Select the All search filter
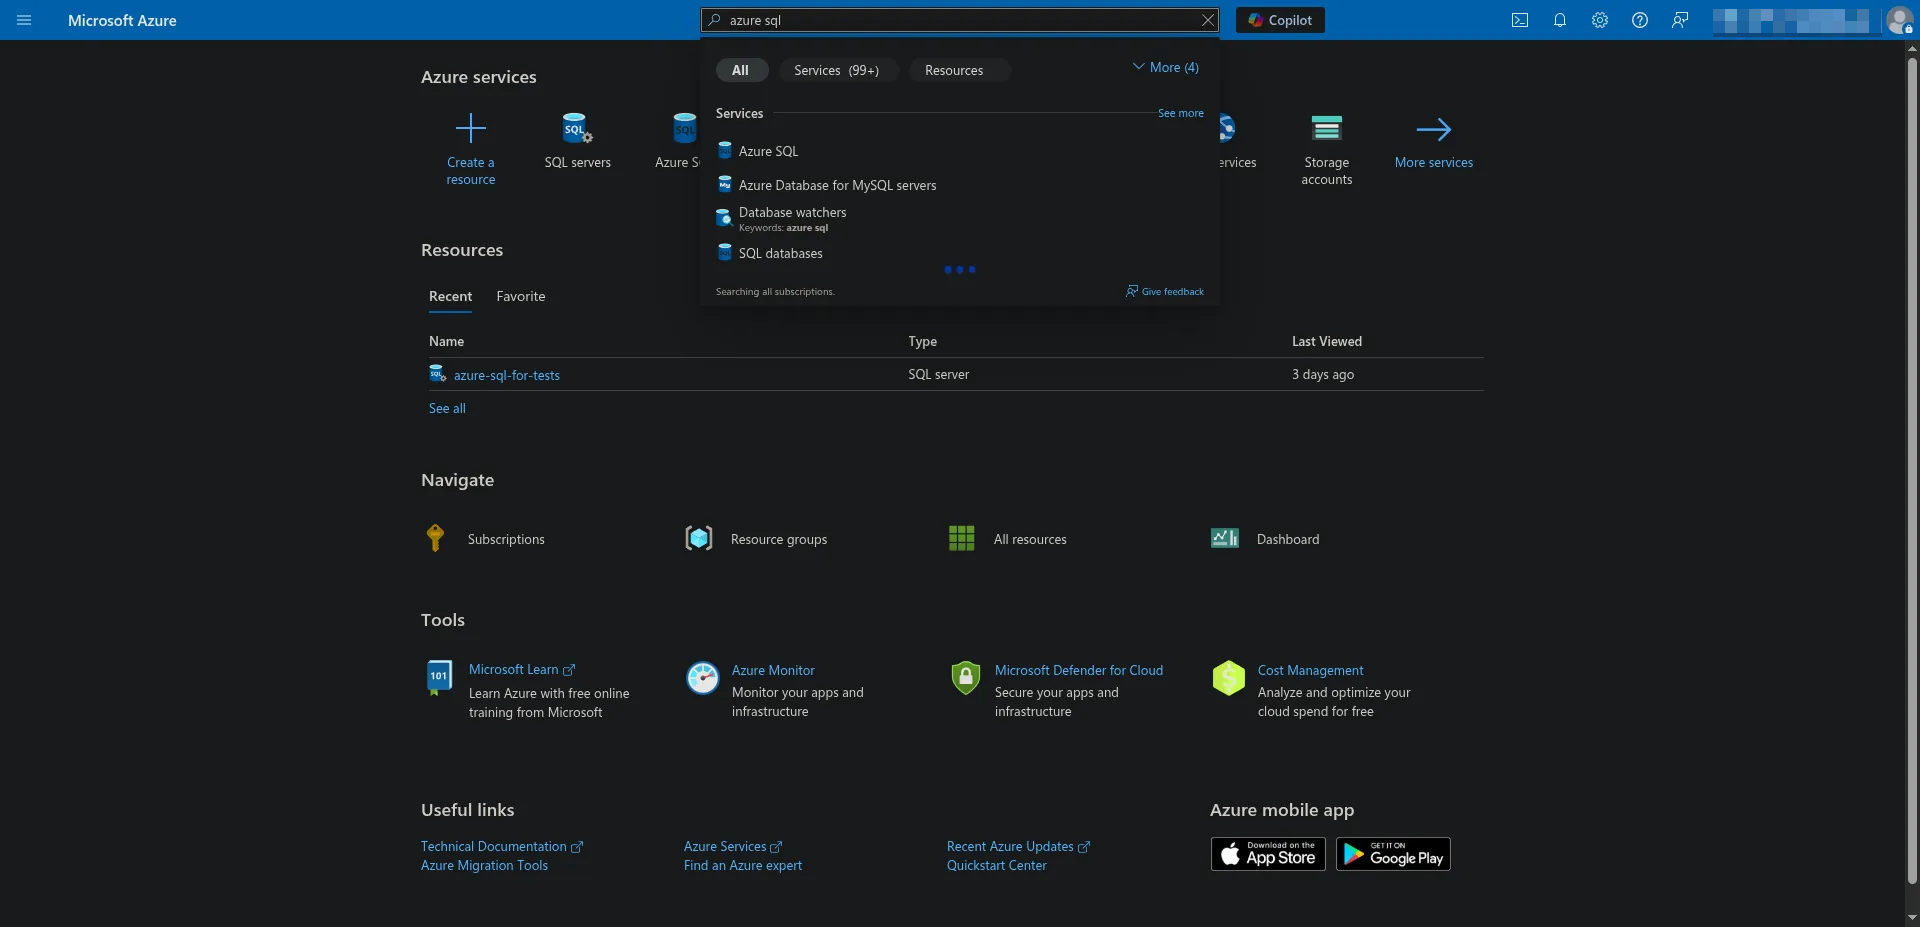The height and width of the screenshot is (927, 1920). click(x=741, y=70)
